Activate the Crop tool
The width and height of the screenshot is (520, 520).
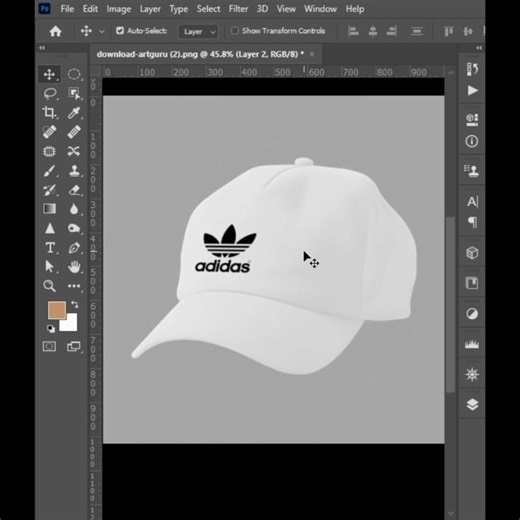coord(49,113)
